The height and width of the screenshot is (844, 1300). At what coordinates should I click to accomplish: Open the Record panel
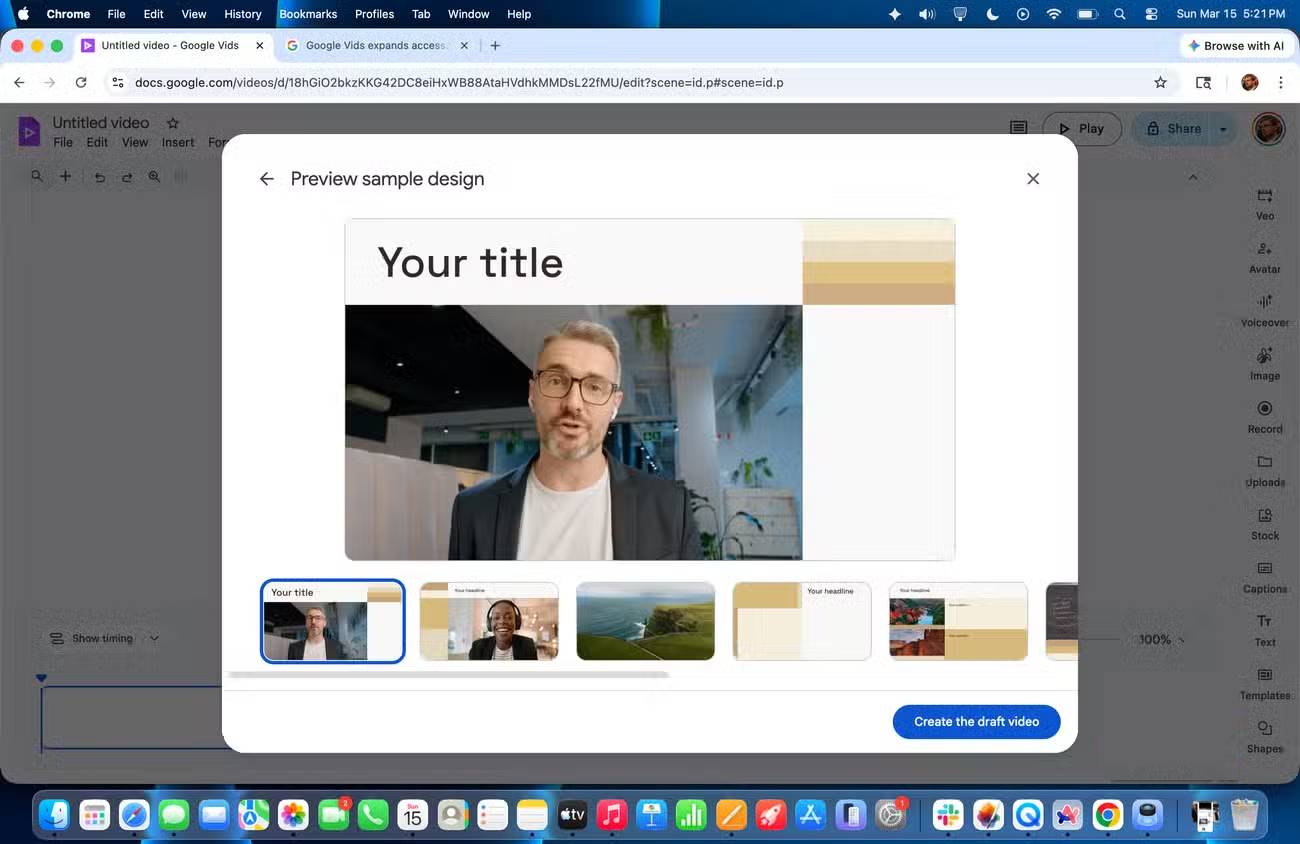[x=1264, y=416]
